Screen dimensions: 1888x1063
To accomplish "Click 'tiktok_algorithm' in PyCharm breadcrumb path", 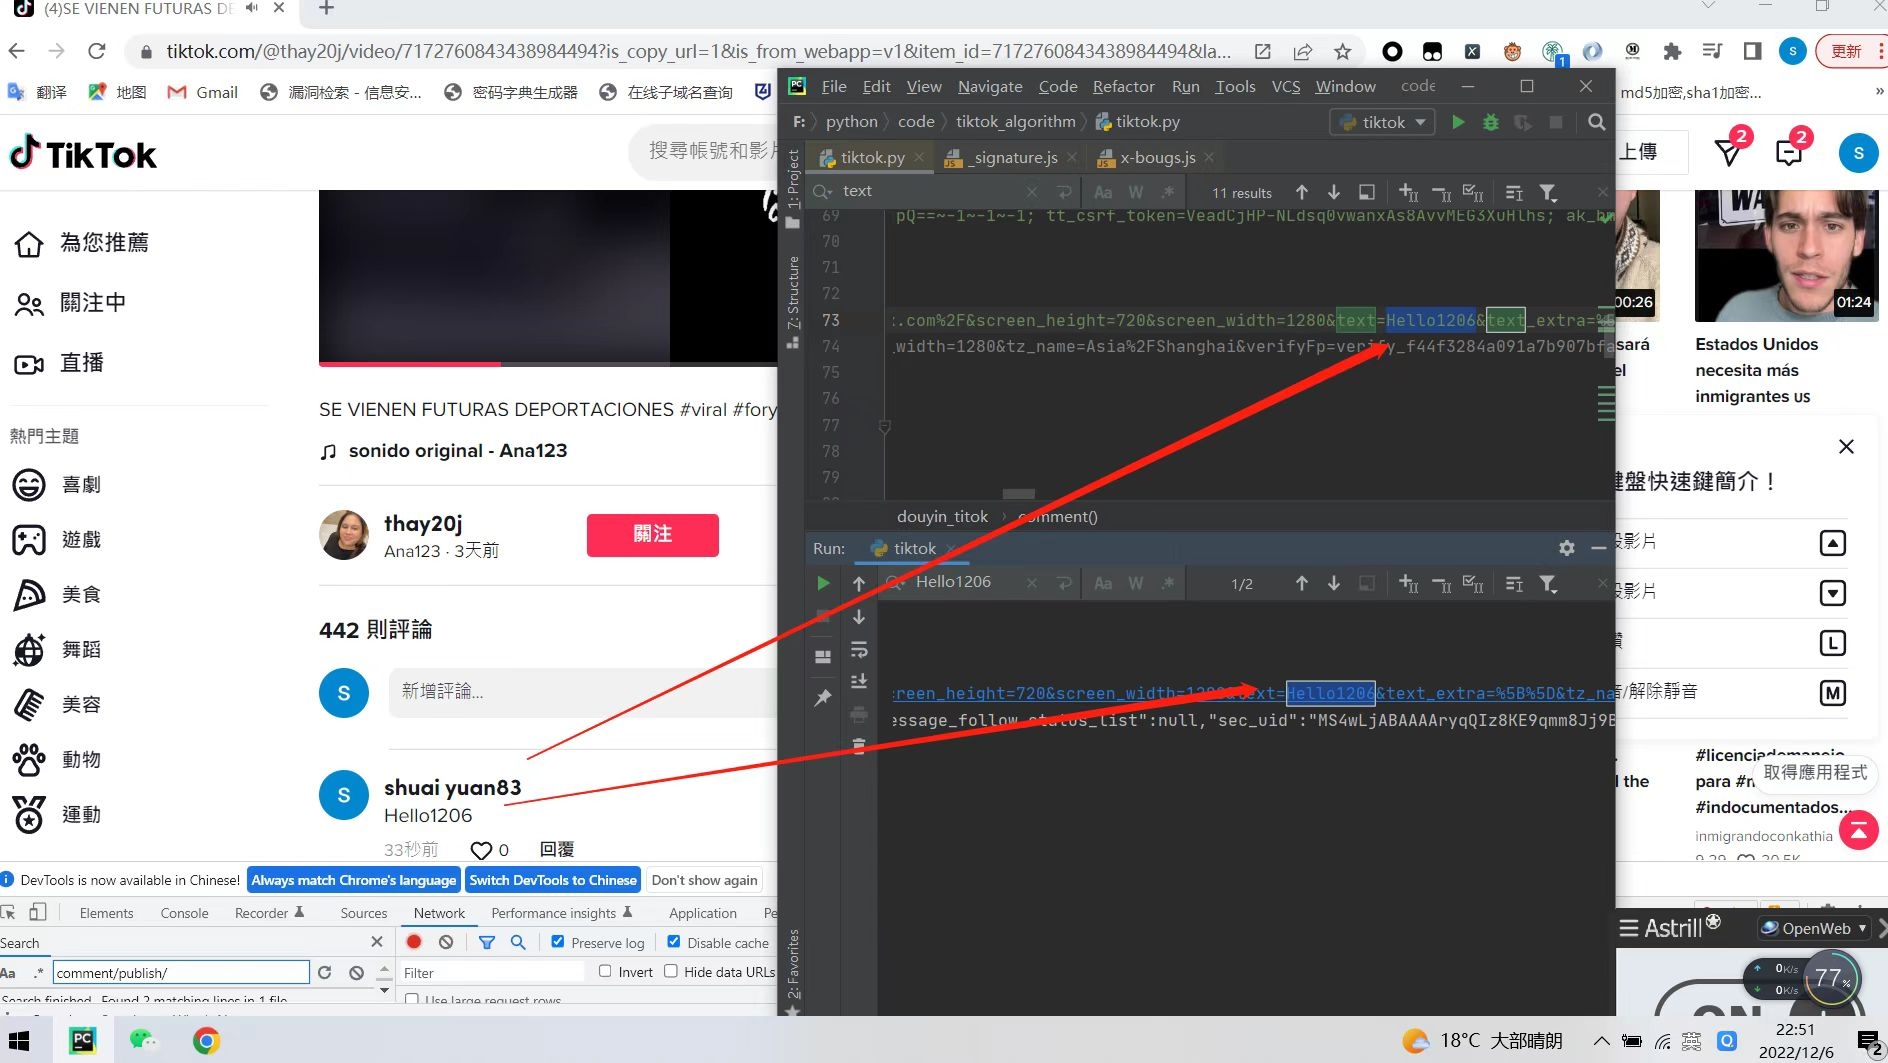I will tap(1016, 122).
